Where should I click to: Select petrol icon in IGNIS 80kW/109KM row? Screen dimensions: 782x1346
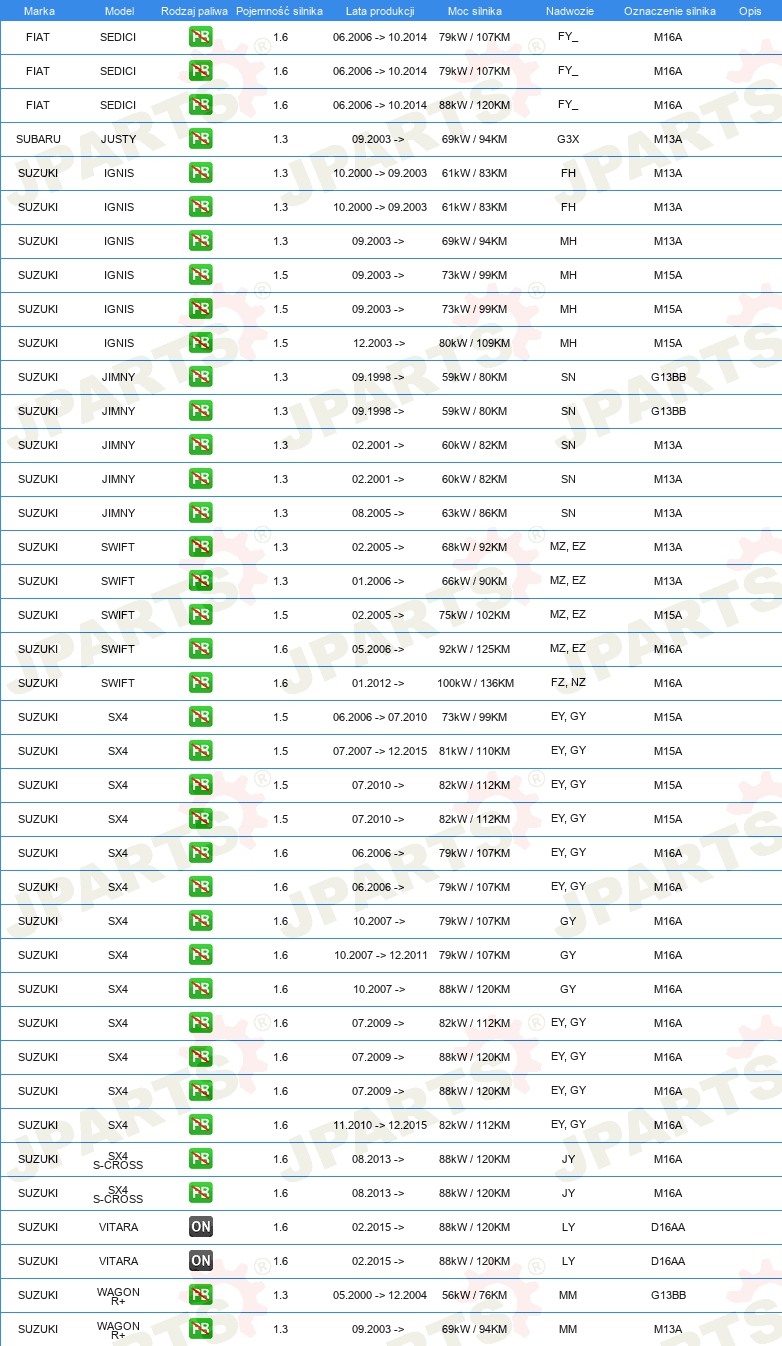click(x=201, y=343)
